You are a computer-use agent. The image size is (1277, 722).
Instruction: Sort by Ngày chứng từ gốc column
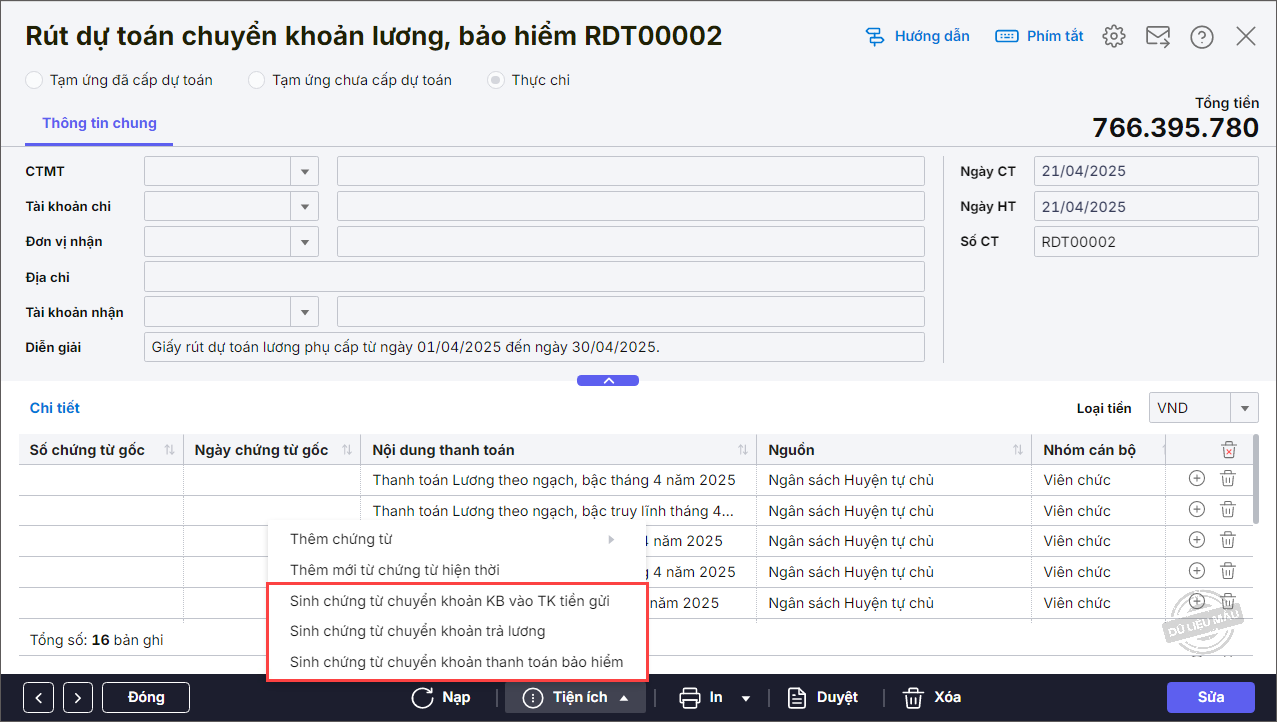coord(346,450)
